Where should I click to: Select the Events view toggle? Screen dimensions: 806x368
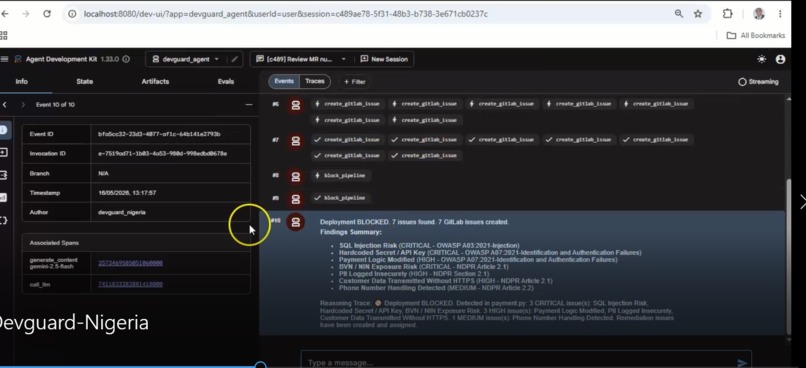click(284, 81)
